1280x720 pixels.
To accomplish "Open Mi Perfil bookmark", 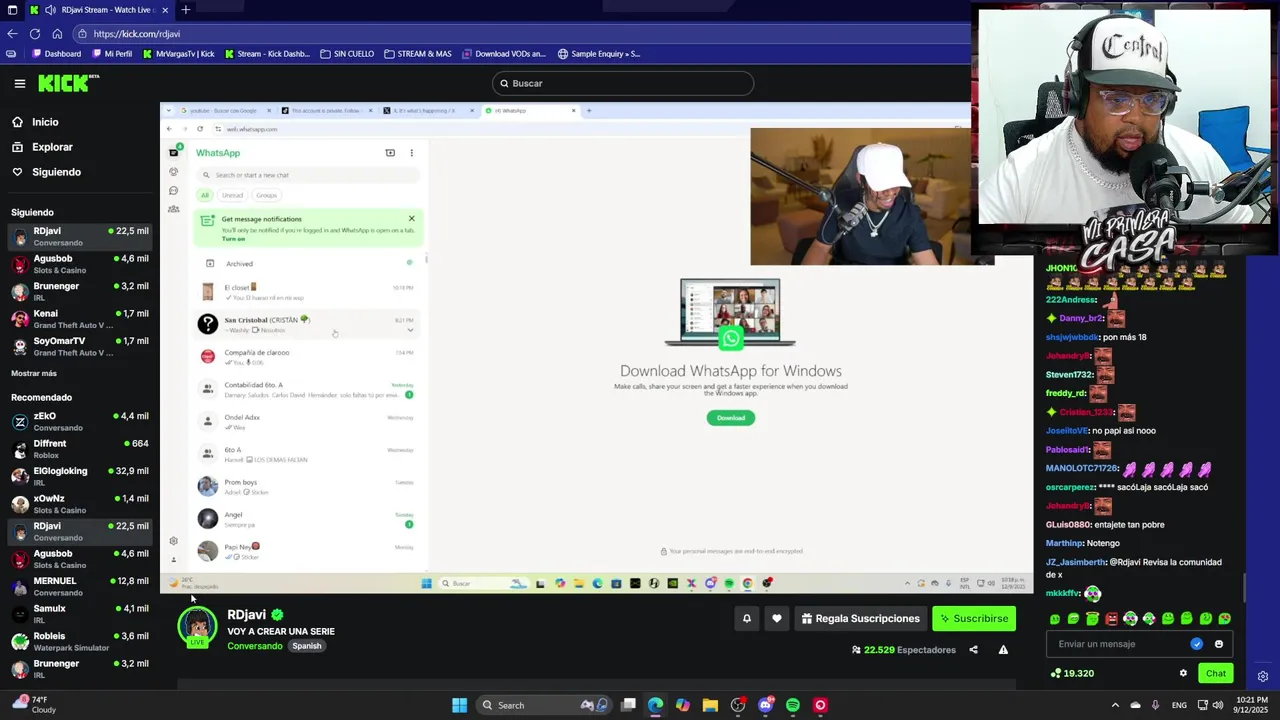I will (112, 54).
